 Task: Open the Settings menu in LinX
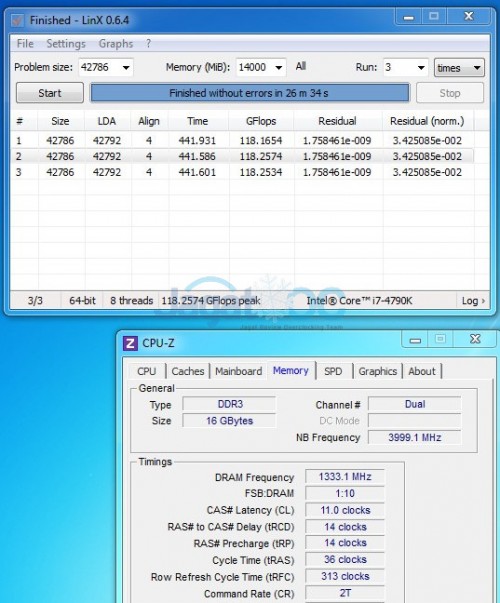tap(66, 43)
